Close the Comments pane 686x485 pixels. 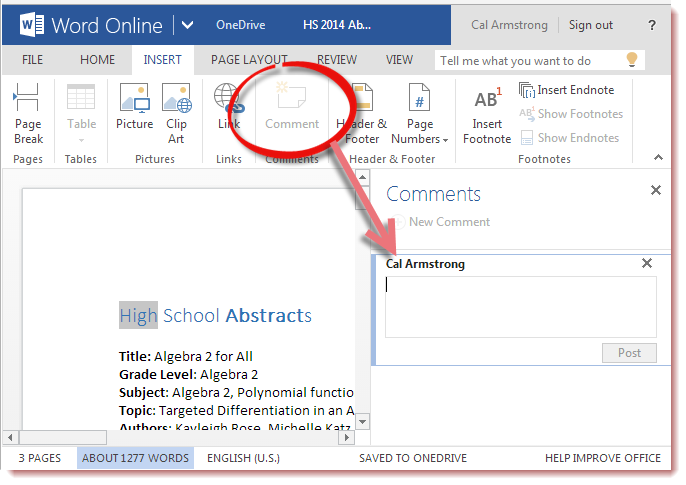(655, 190)
